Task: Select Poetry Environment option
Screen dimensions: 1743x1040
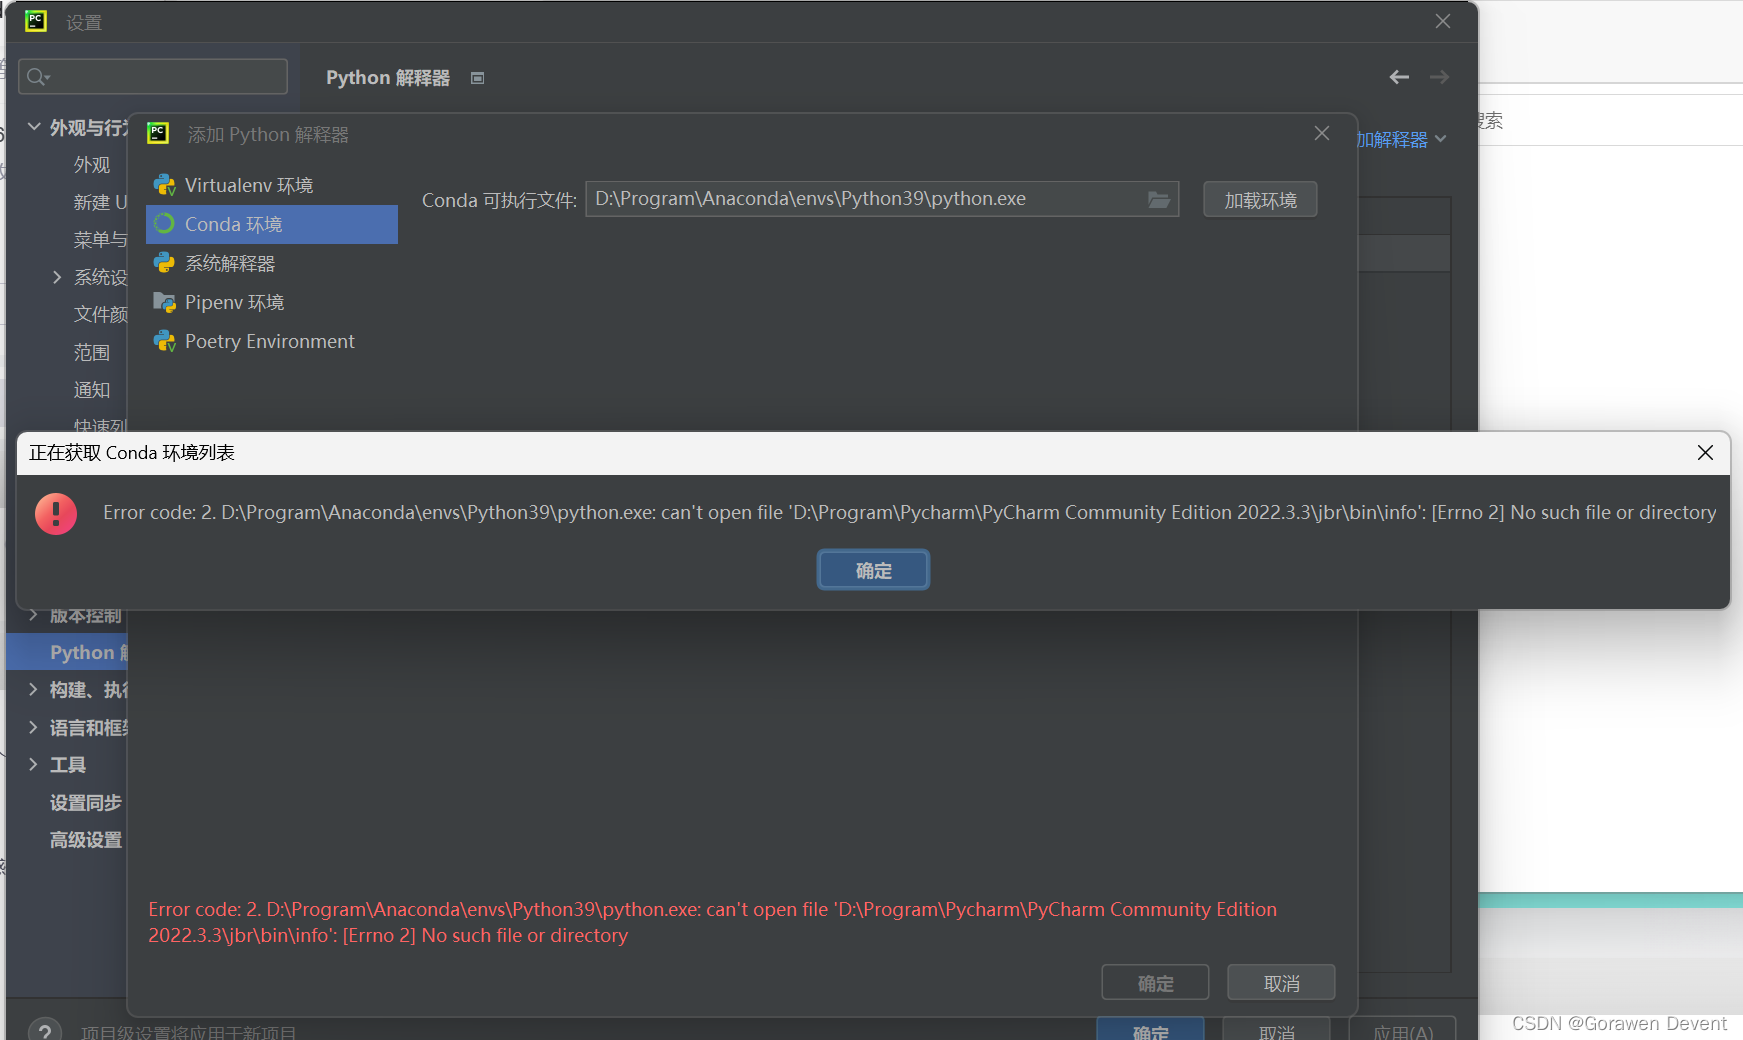Action: (272, 341)
